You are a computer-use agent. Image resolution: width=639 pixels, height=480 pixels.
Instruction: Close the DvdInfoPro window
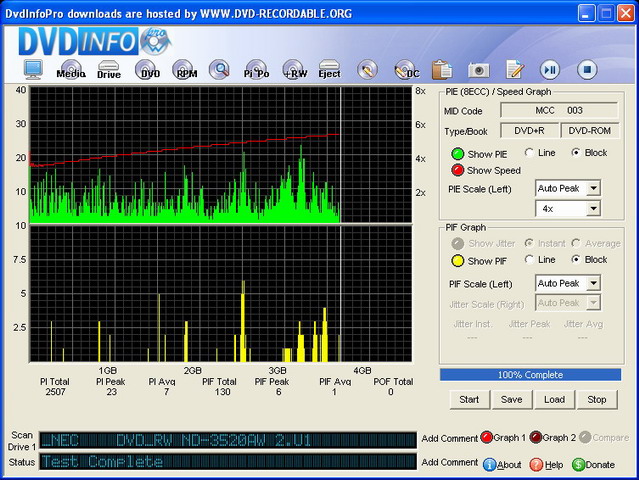click(626, 14)
